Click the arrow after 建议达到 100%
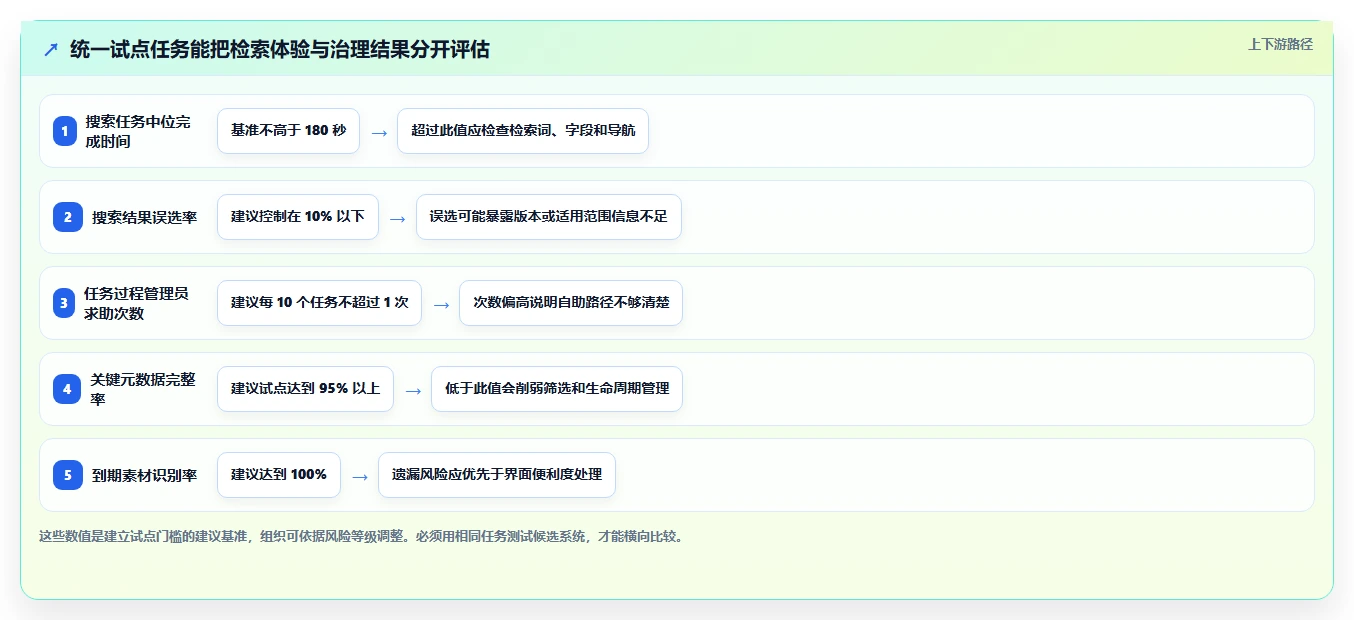The width and height of the screenshot is (1354, 620). click(x=360, y=476)
